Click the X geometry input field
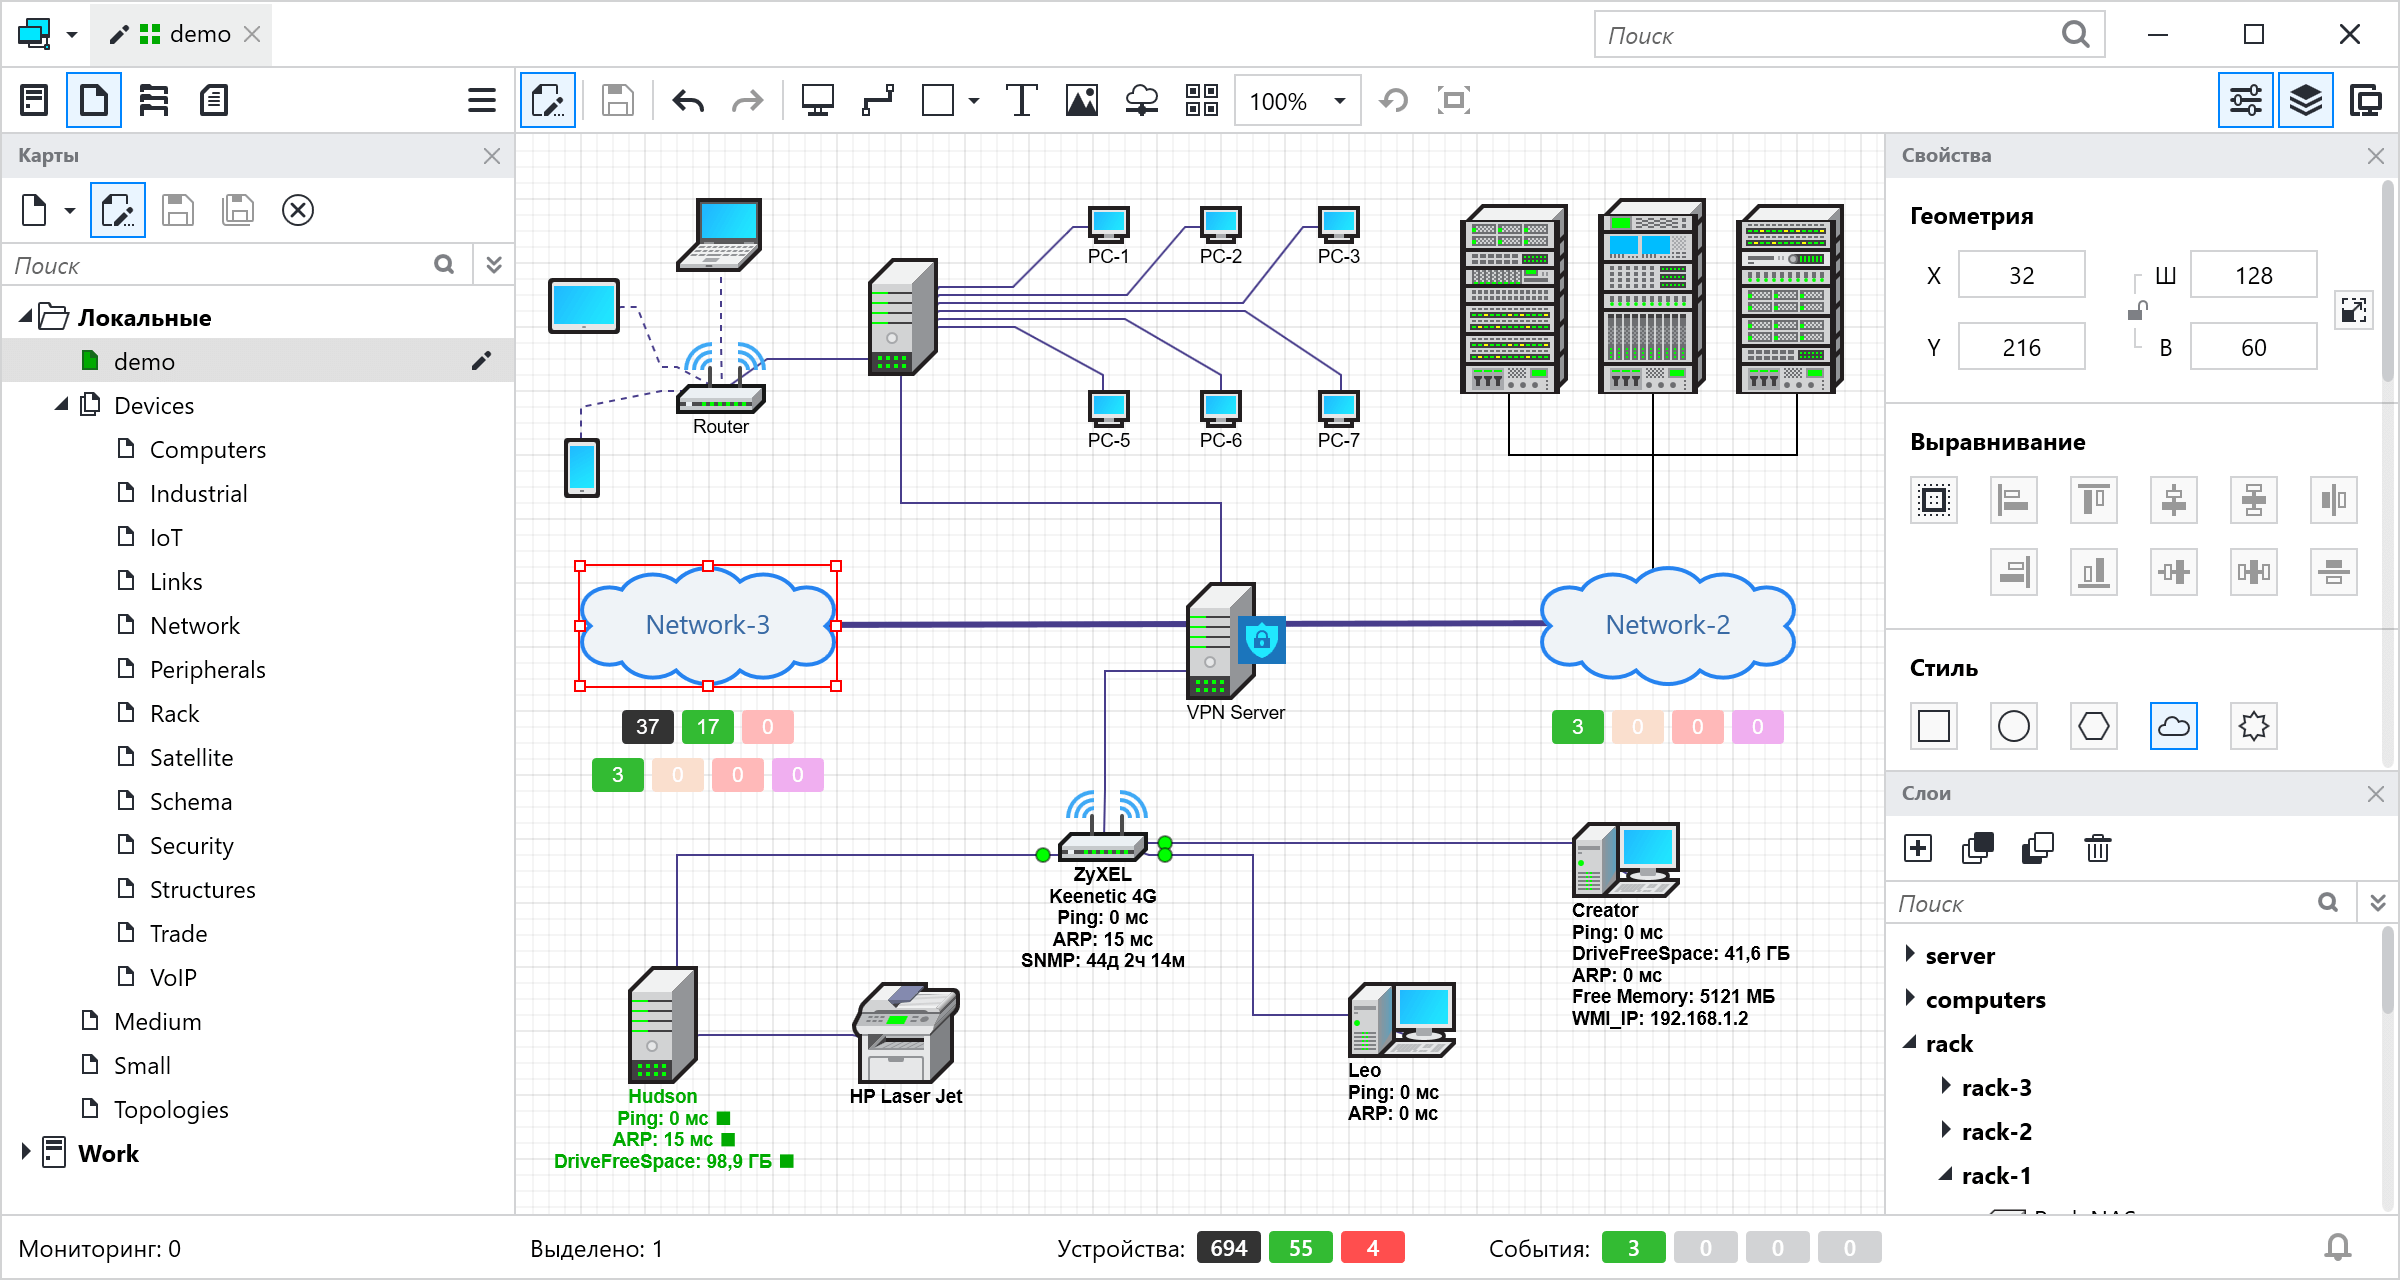This screenshot has width=2400, height=1280. pos(2021,276)
